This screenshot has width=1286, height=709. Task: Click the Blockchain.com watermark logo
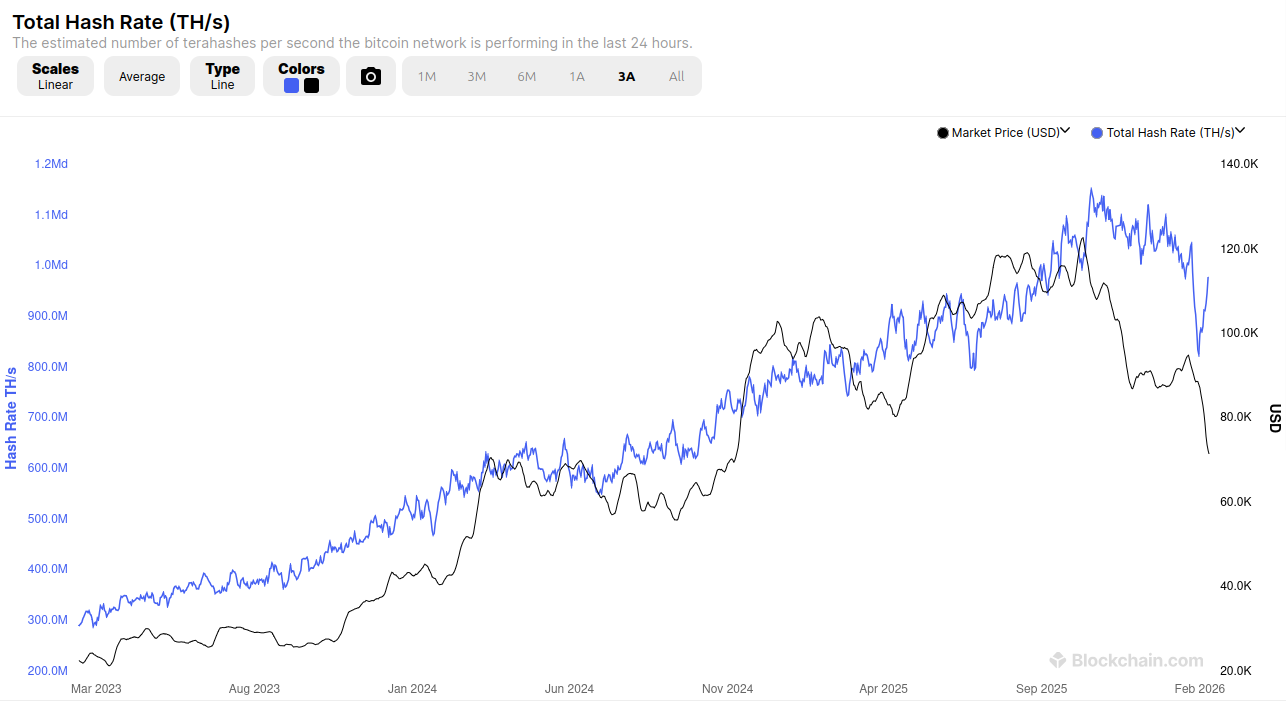(x=1126, y=660)
